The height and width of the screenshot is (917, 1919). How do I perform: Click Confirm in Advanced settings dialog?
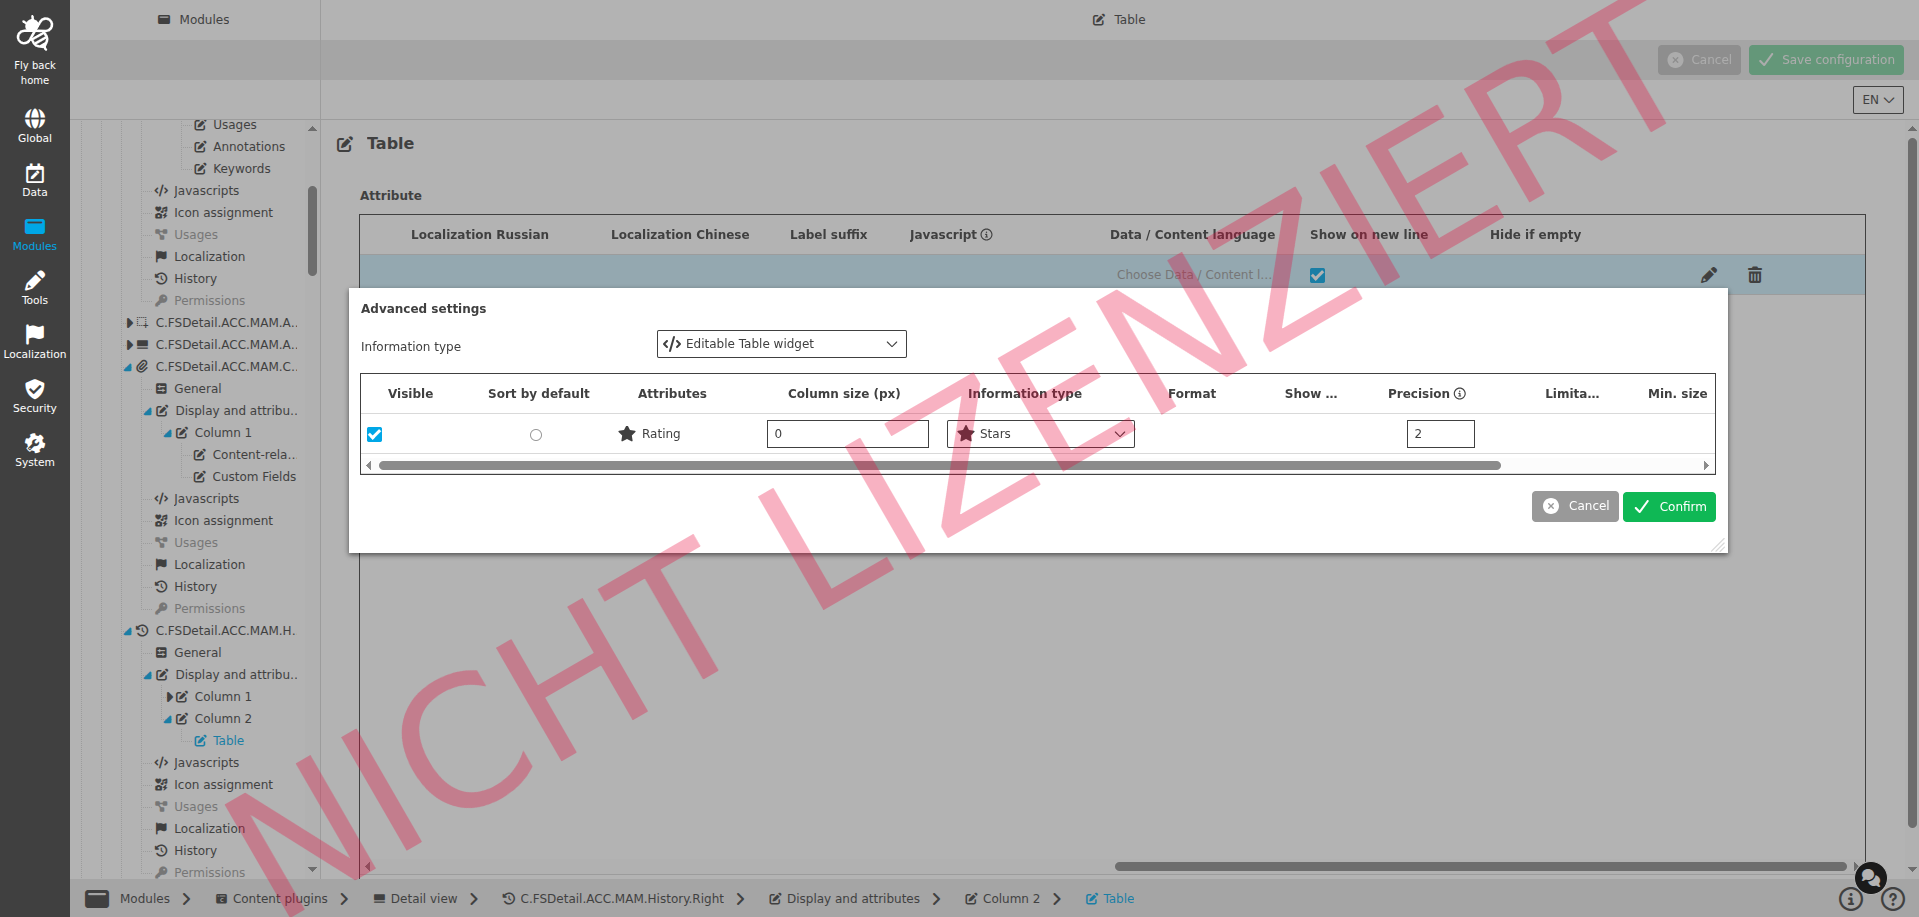1669,507
